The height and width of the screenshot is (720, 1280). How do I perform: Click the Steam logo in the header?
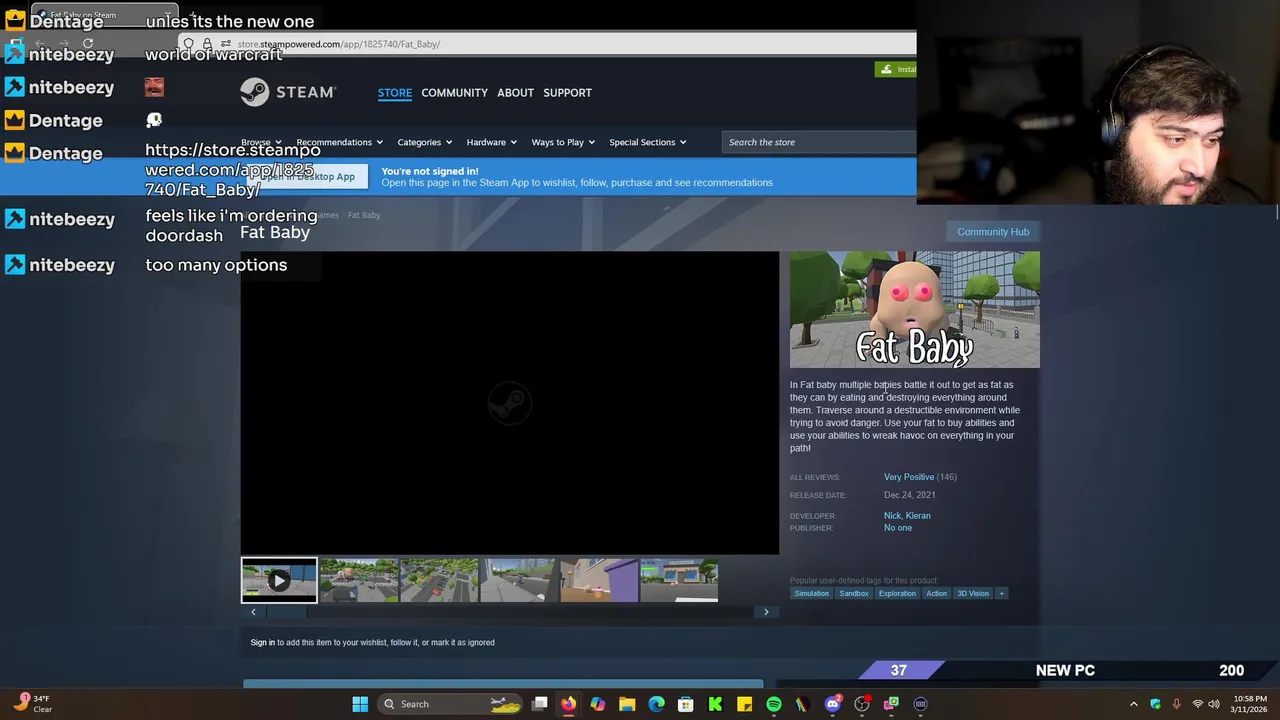[288, 92]
